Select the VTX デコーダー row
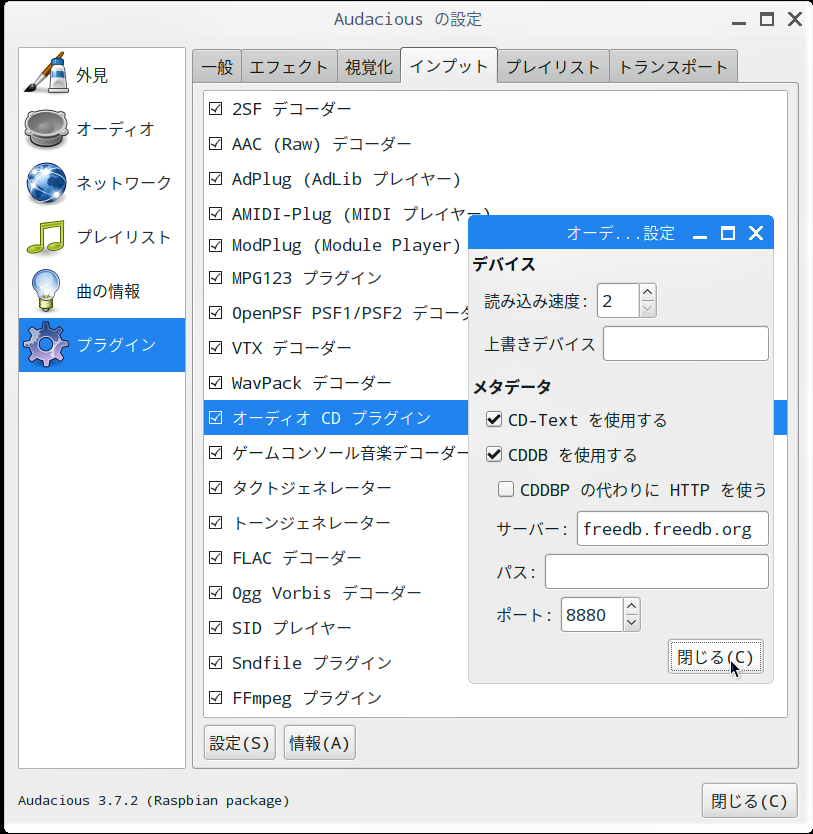Viewport: 813px width, 834px height. click(x=336, y=347)
